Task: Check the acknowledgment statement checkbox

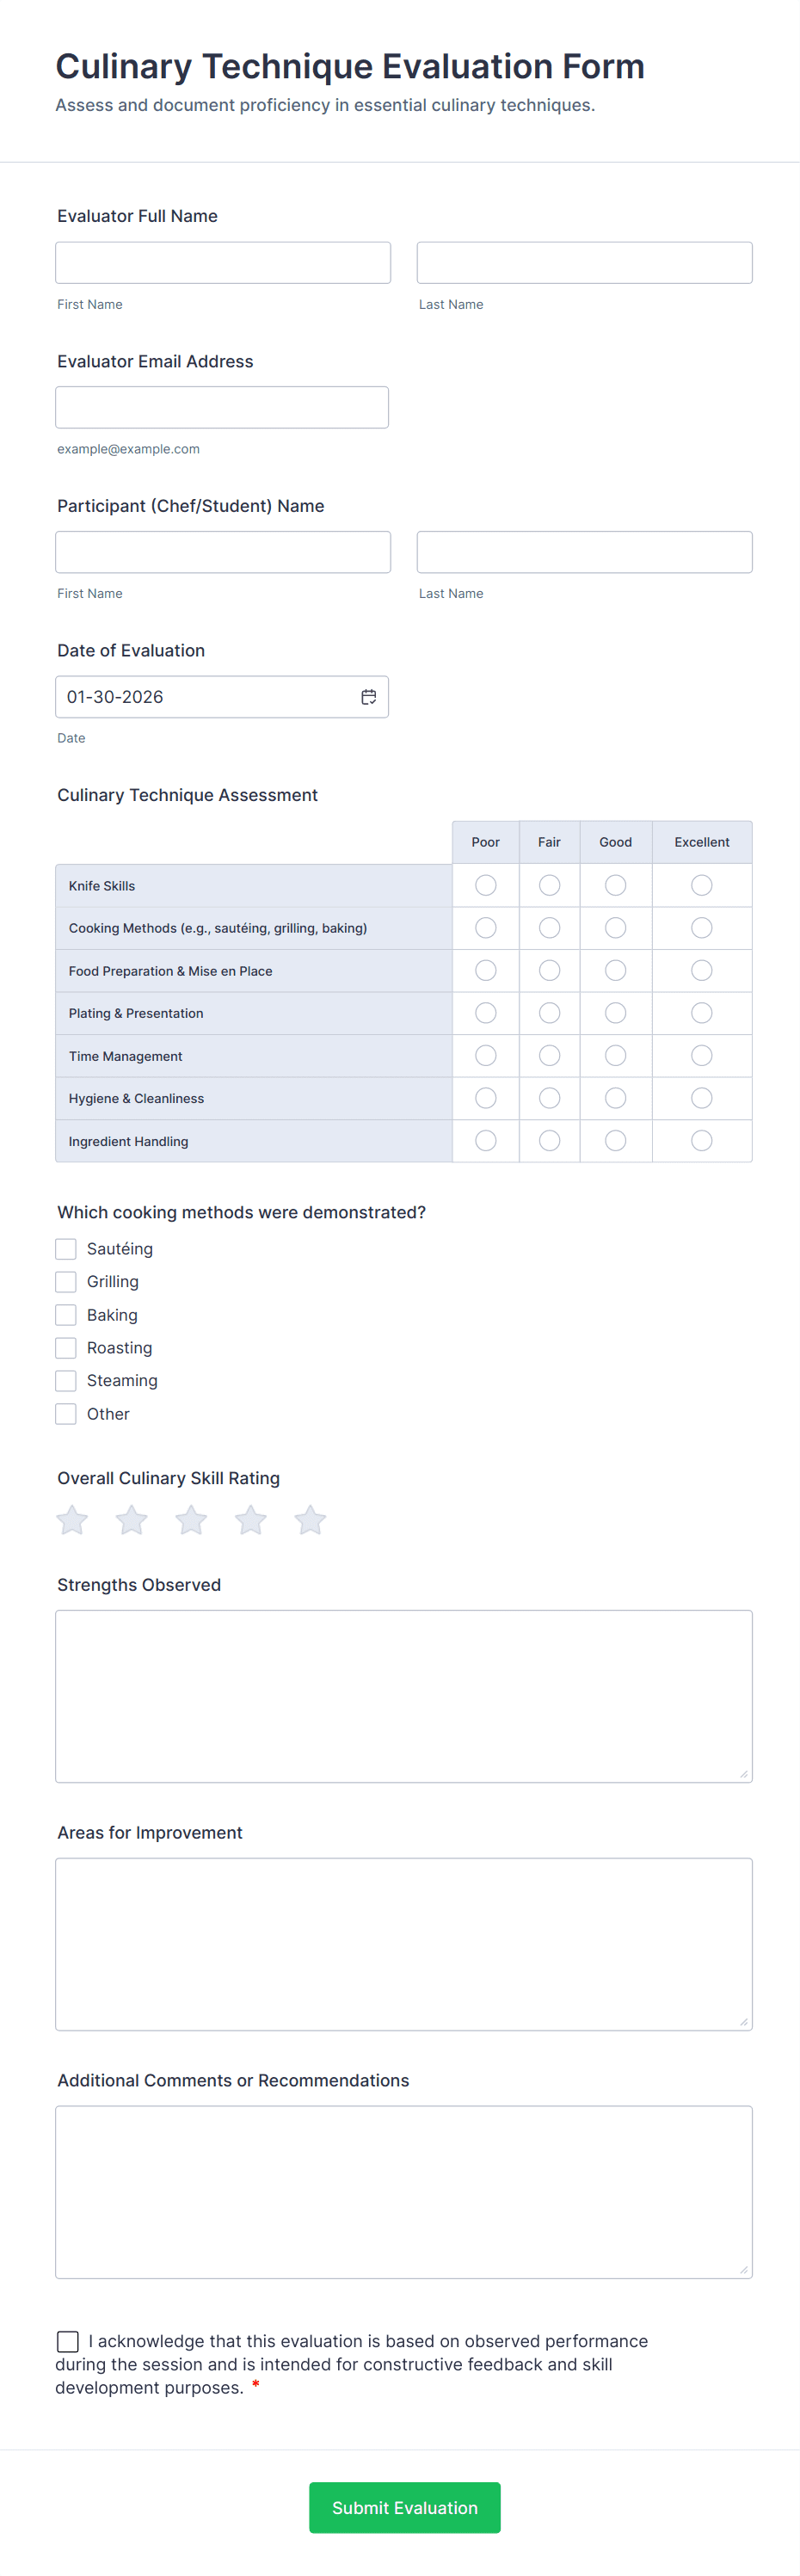Action: point(67,2341)
